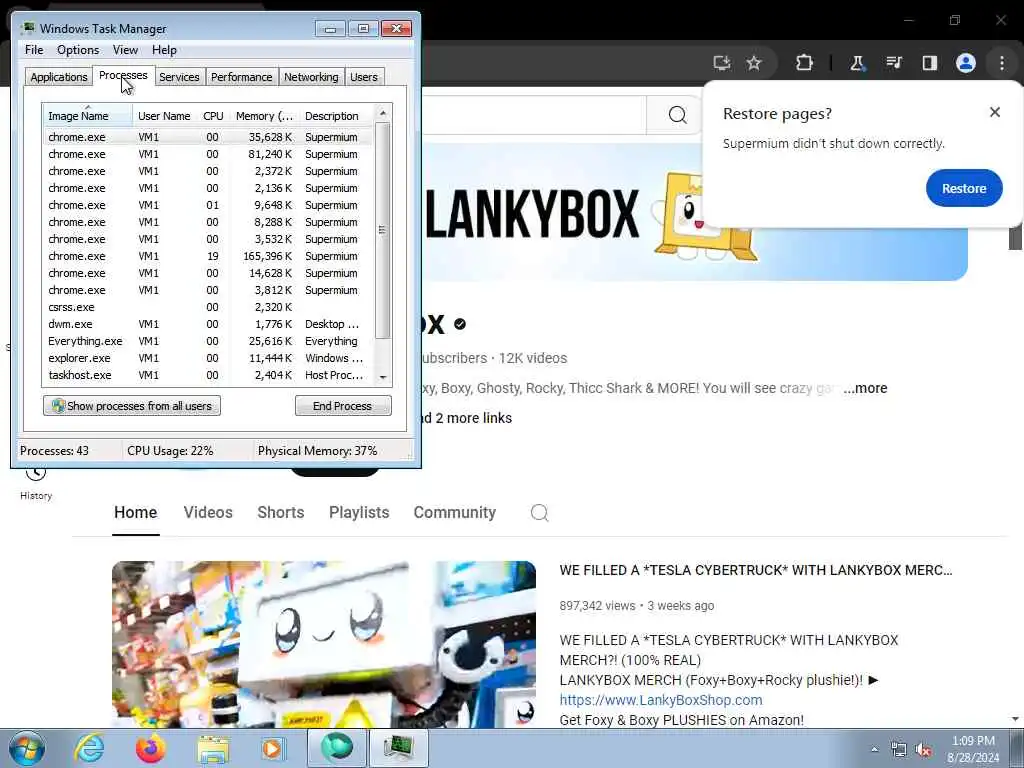Switch to the Services tab
The width and height of the screenshot is (1024, 768).
pos(179,77)
